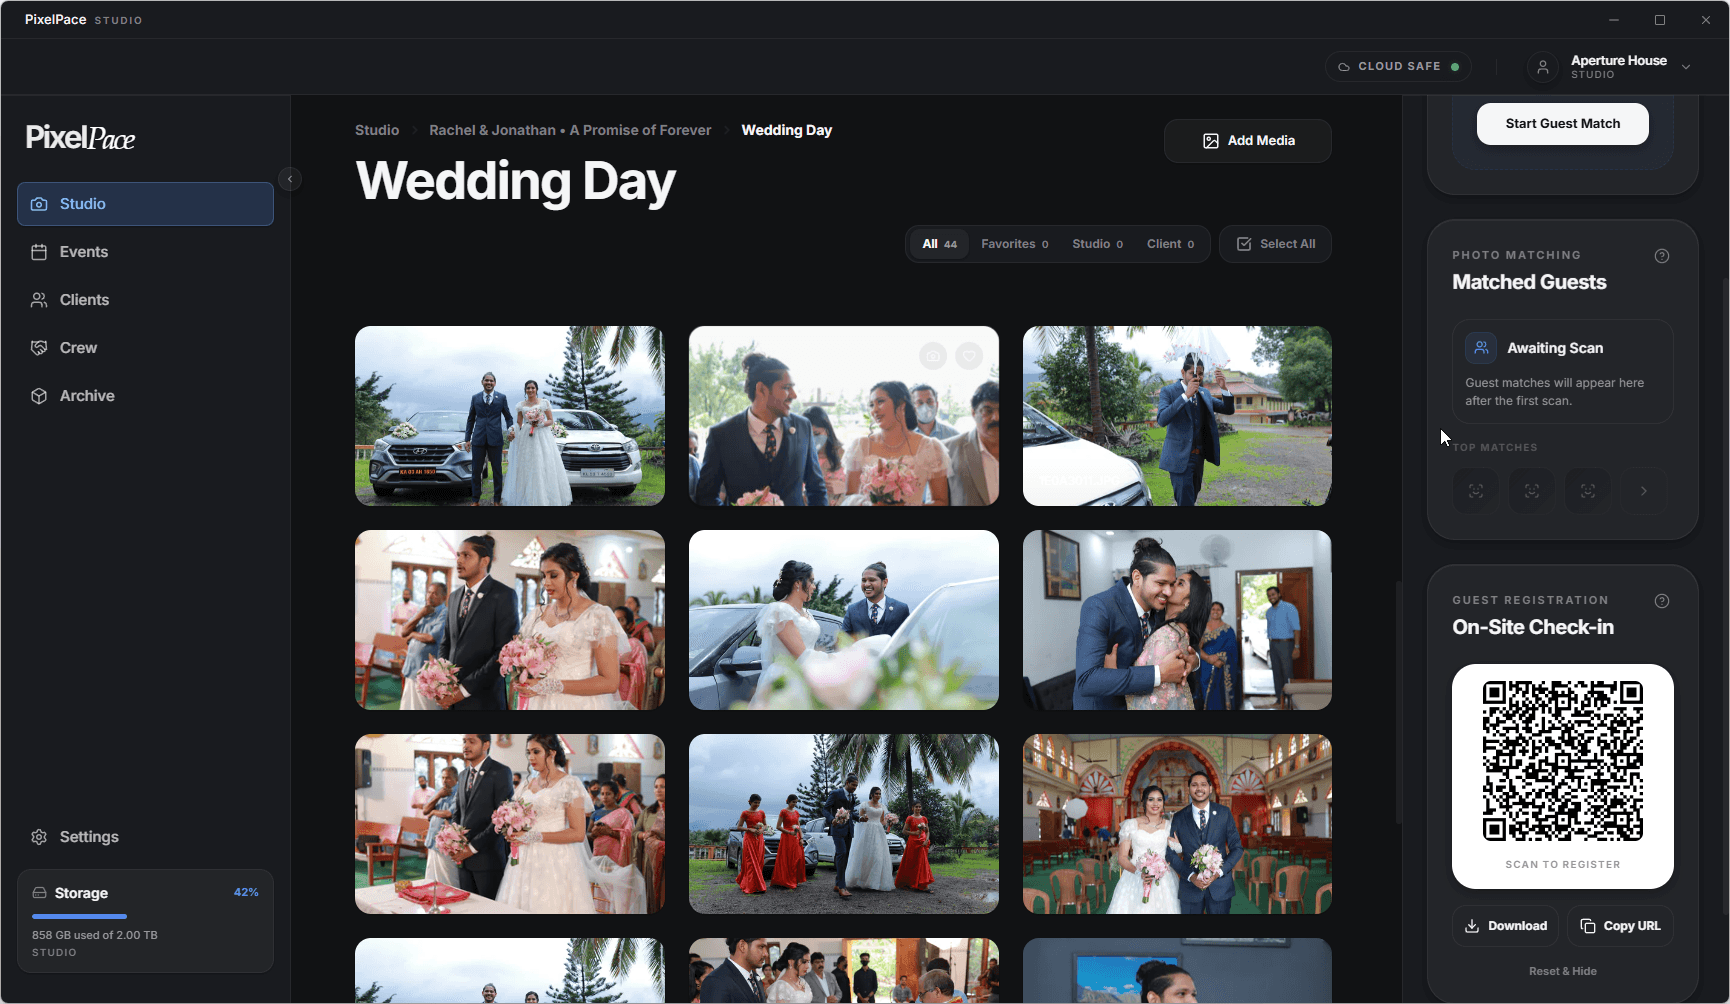Filter media by Client picks
1730x1004 pixels.
1171,244
